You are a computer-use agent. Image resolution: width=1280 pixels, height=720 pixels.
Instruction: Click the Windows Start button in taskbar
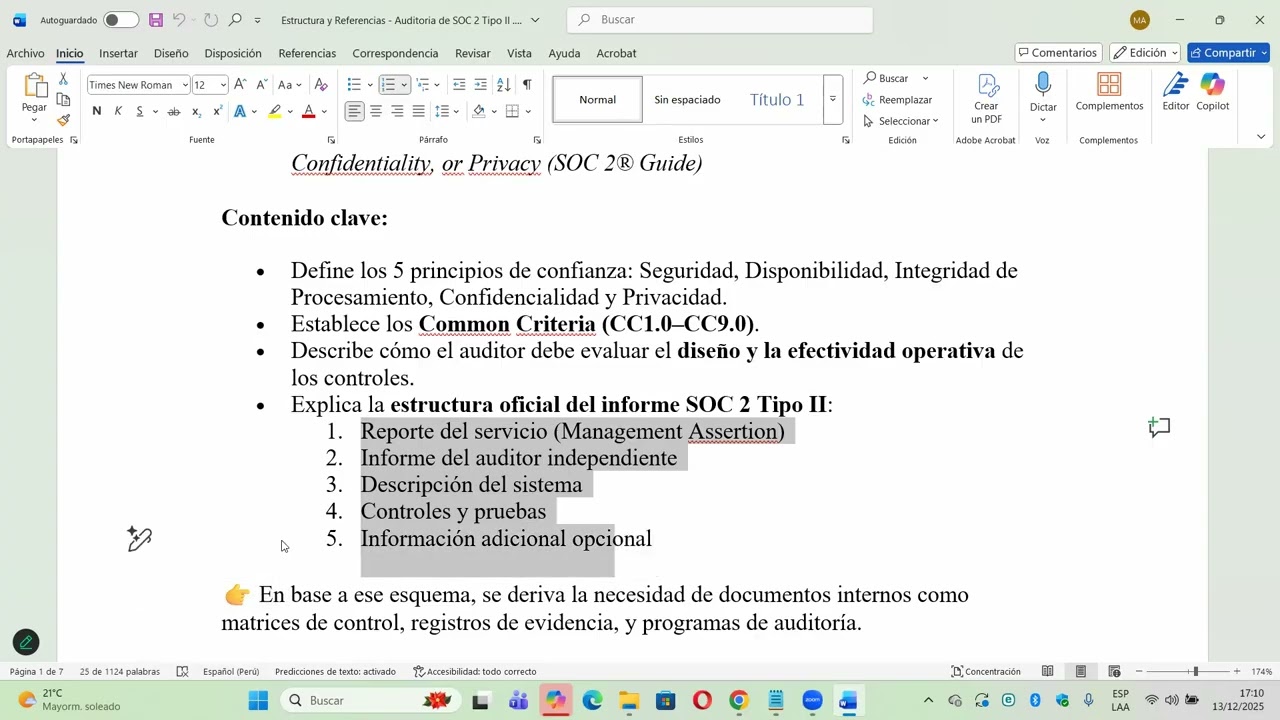(x=258, y=701)
